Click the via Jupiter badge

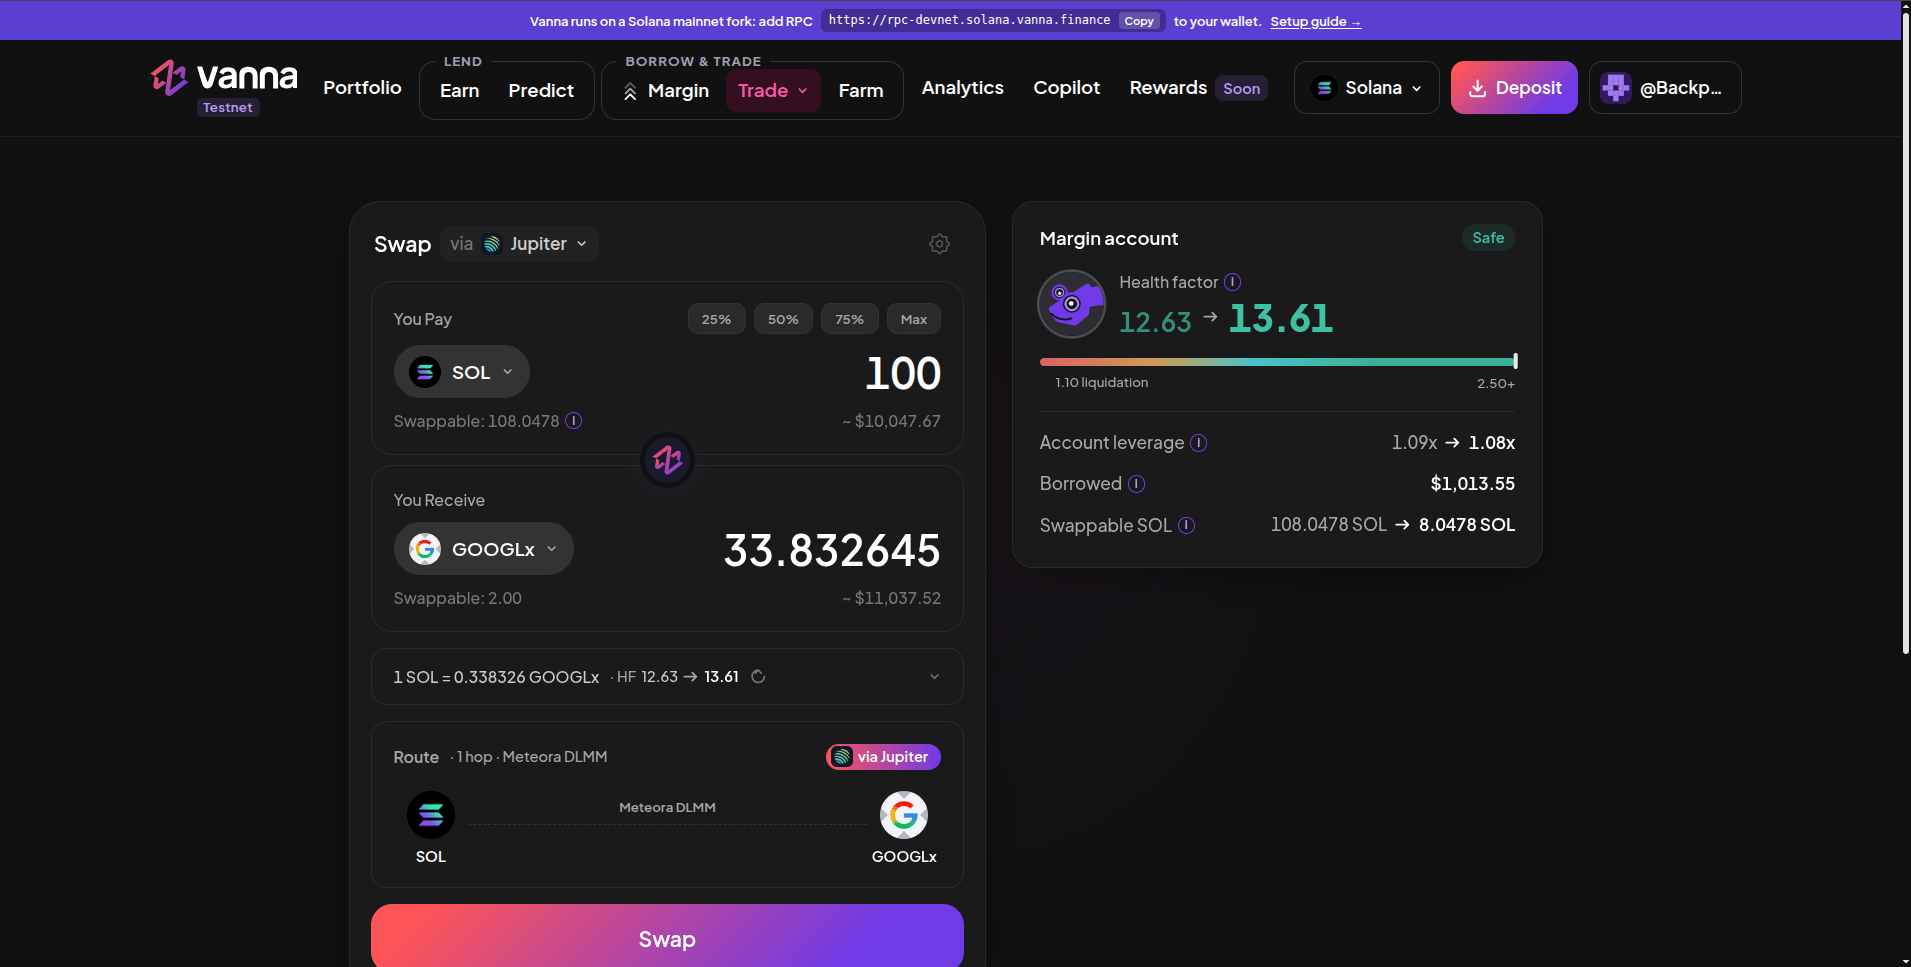[883, 757]
